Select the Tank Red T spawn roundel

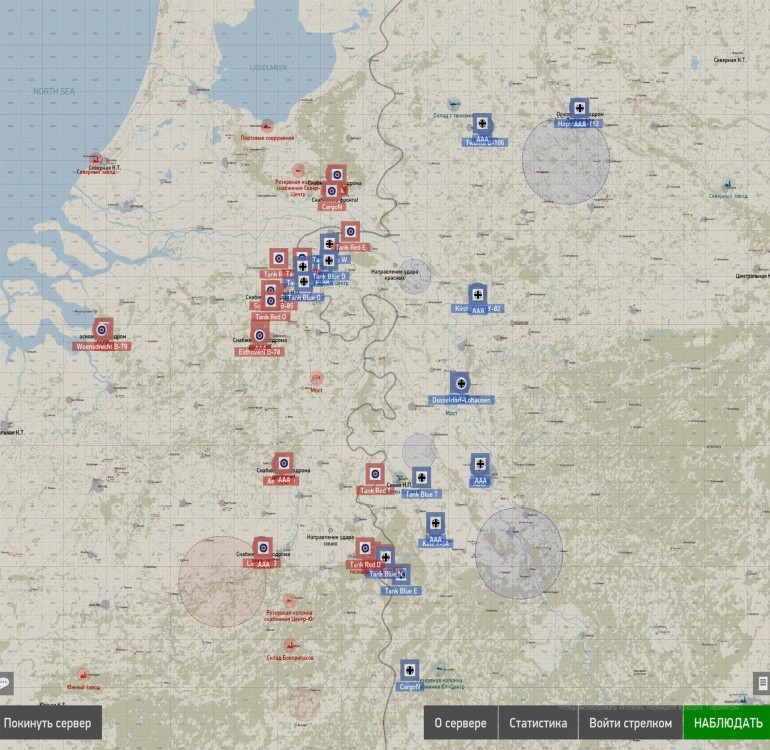click(375, 474)
